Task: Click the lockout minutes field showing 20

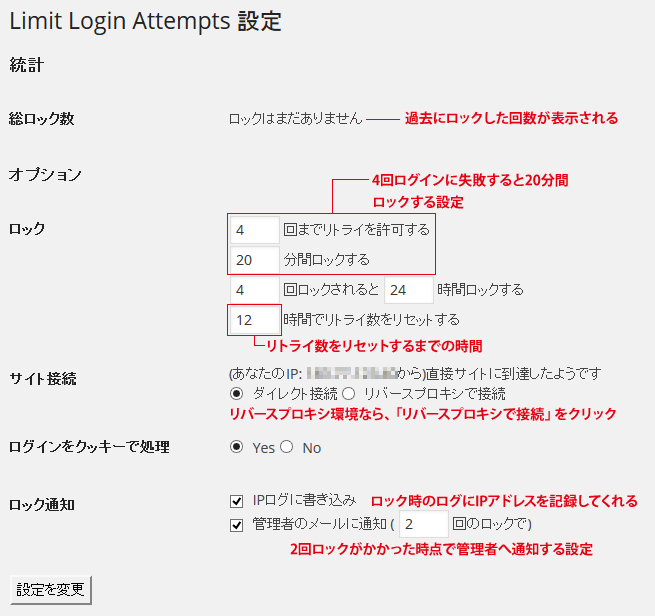Action: click(254, 260)
